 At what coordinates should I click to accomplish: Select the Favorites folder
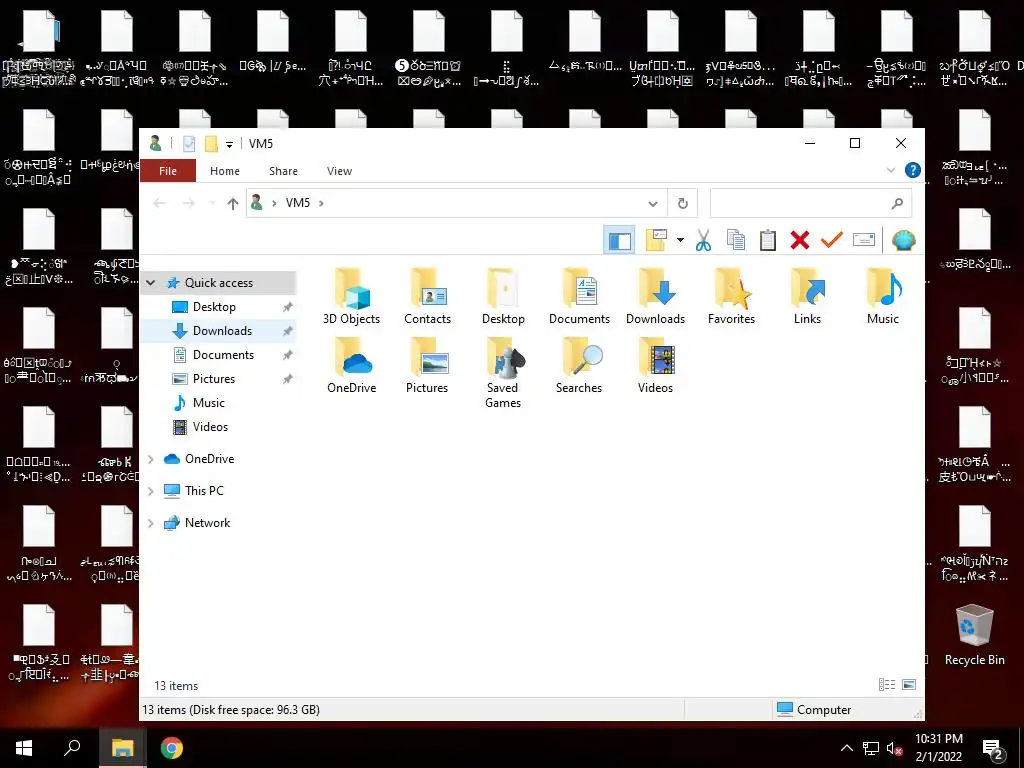(731, 296)
